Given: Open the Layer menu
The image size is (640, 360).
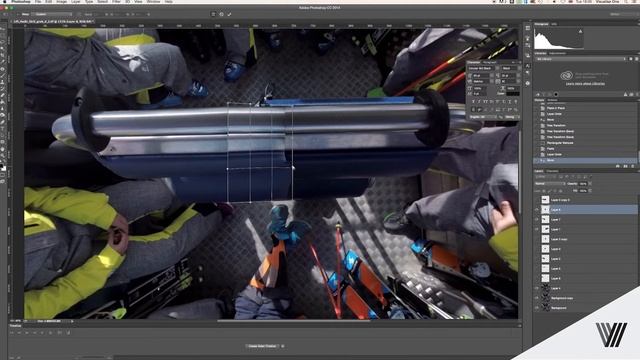Looking at the screenshot, I should click(76, 2).
